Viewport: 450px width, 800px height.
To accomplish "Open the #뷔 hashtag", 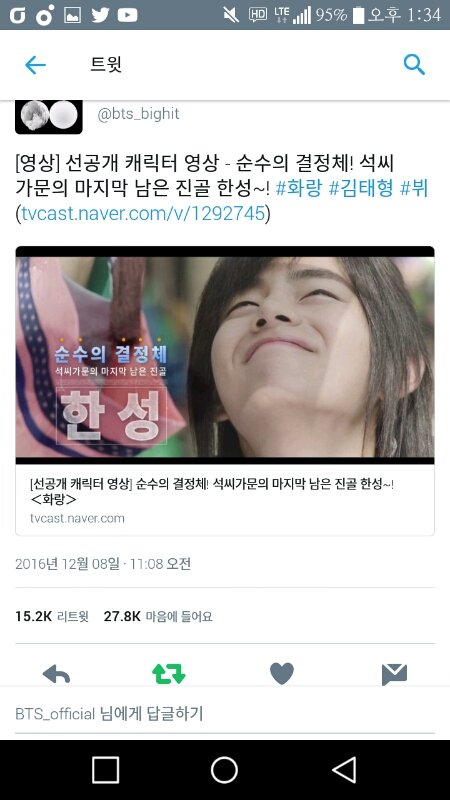I will click(x=414, y=189).
